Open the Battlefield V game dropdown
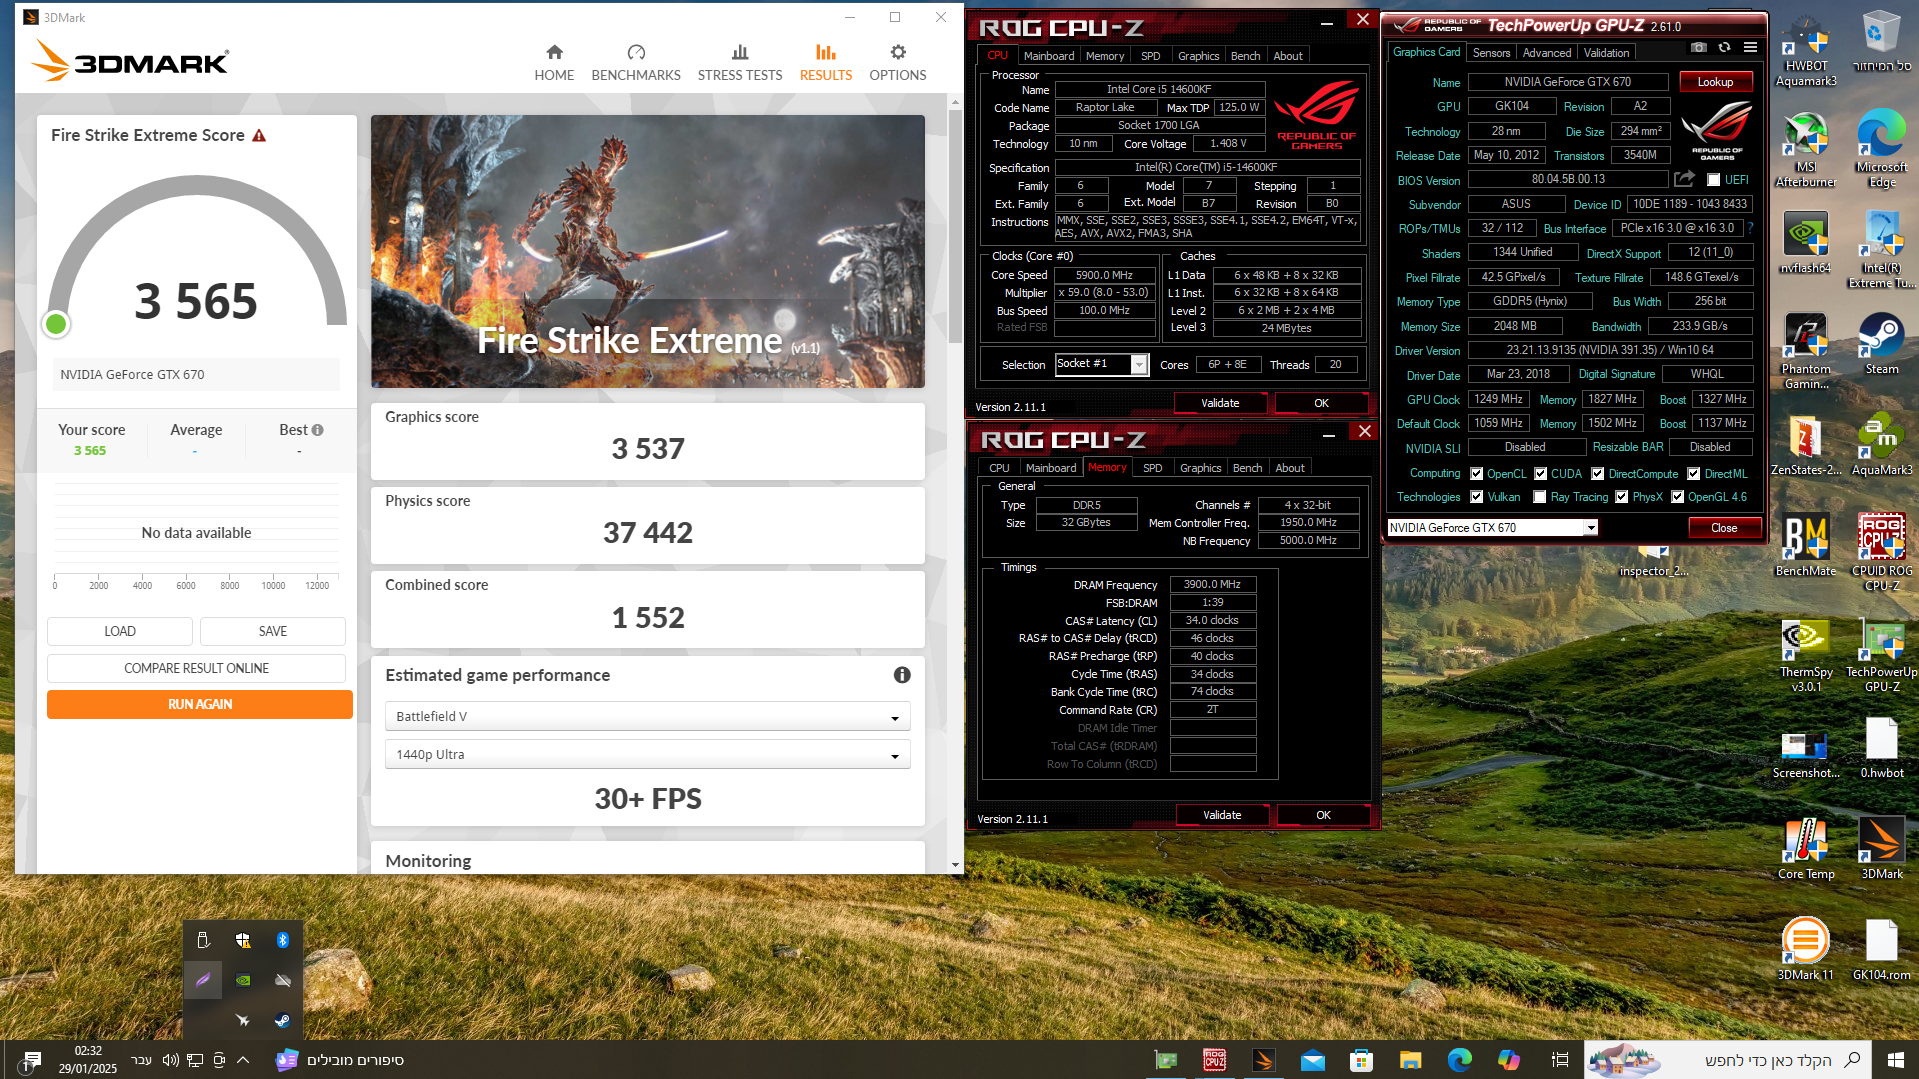Viewport: 1919px width, 1079px height. tap(647, 717)
